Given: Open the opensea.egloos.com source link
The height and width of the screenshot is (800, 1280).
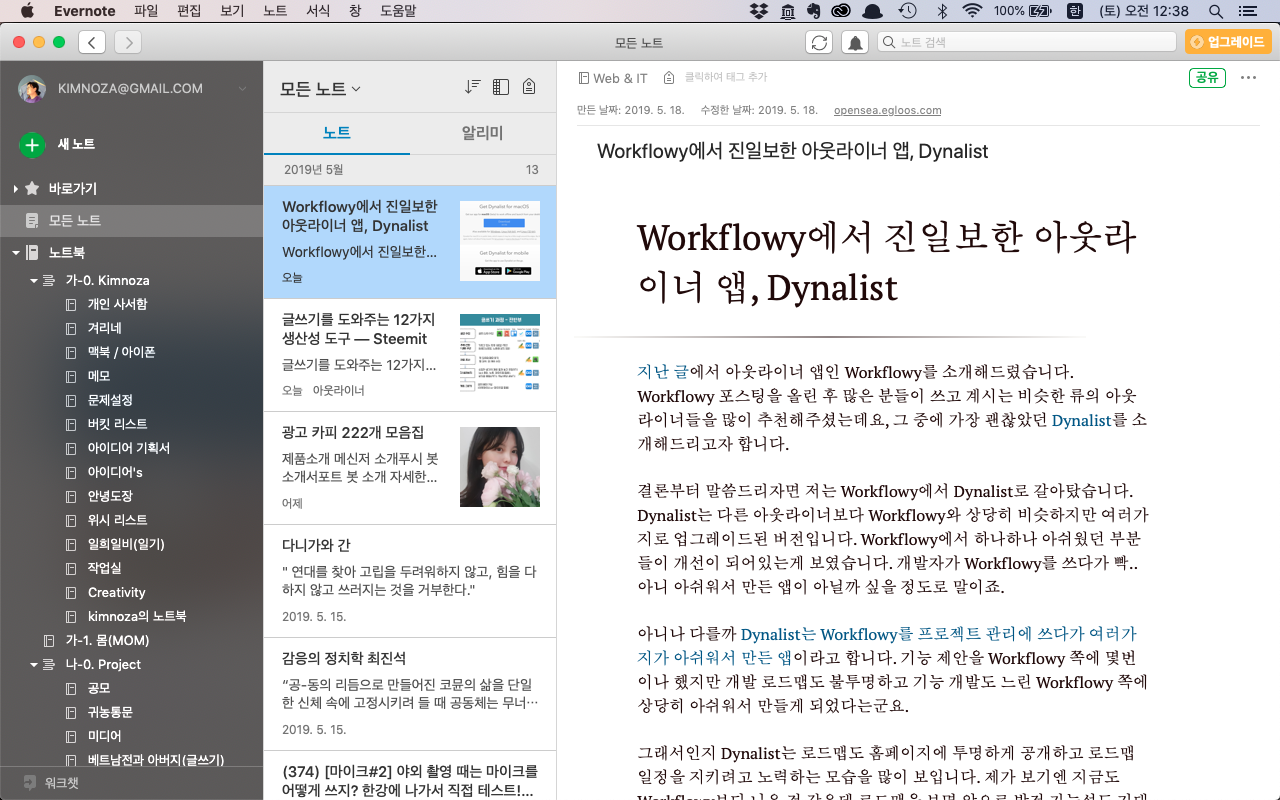Looking at the screenshot, I should [887, 110].
